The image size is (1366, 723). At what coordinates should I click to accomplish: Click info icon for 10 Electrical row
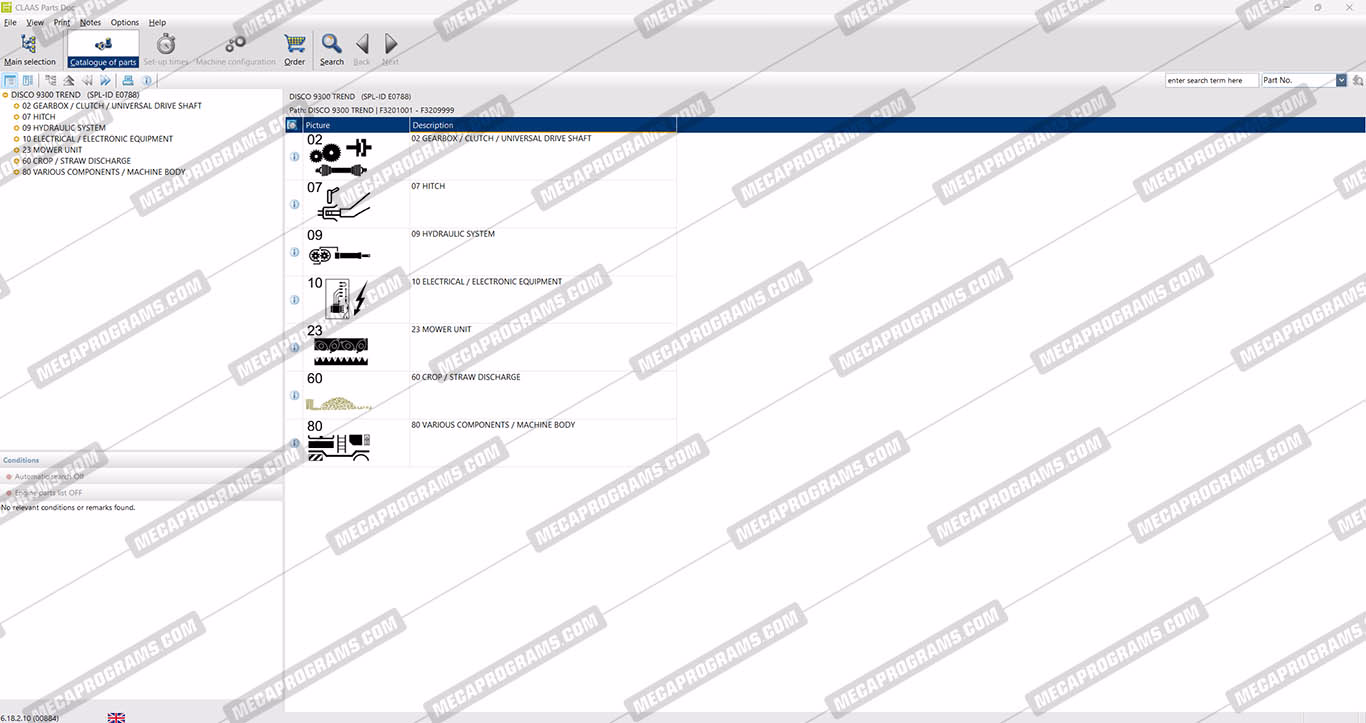tap(295, 300)
